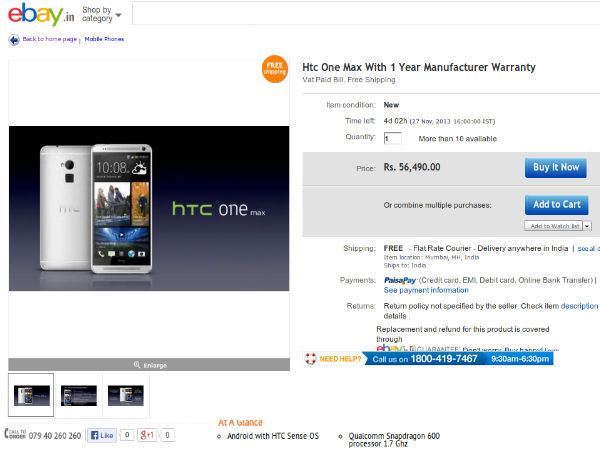Click the Time left '4d 02h' value

(395, 121)
